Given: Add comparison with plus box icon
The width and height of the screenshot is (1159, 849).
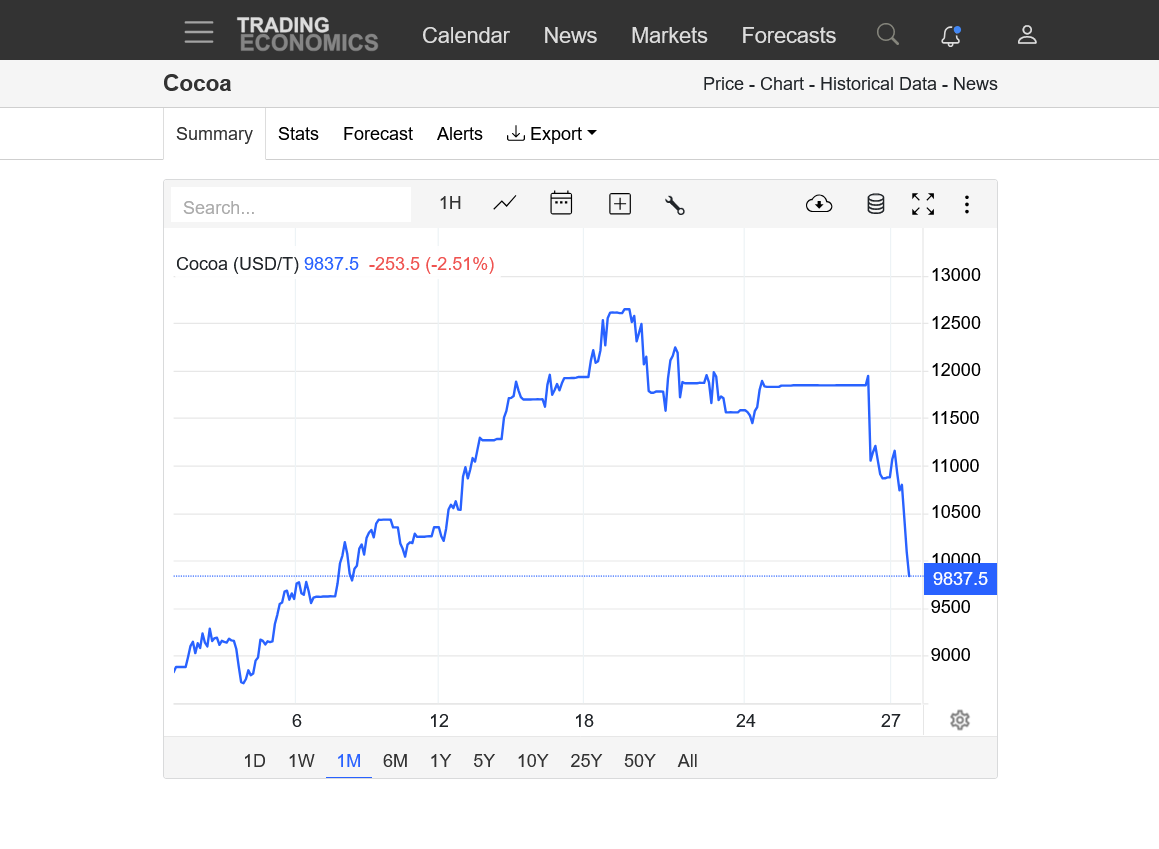Looking at the screenshot, I should pos(620,204).
